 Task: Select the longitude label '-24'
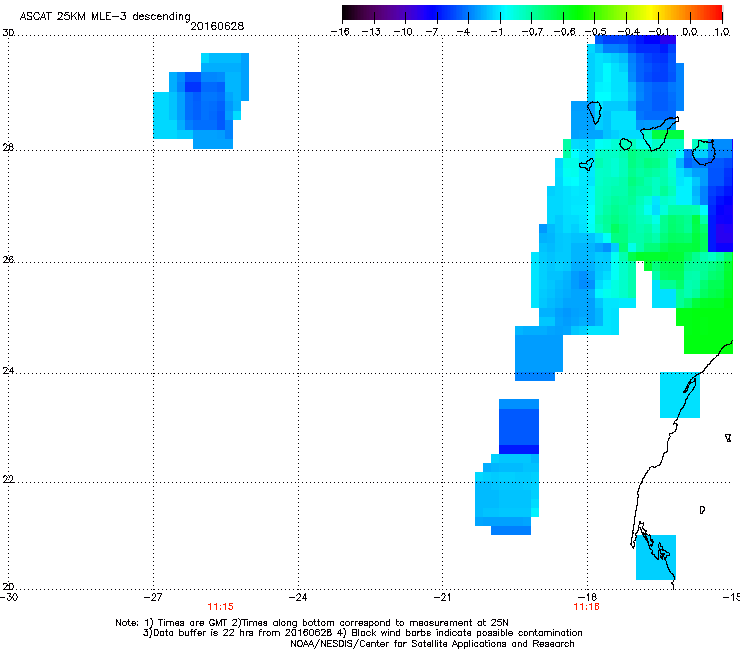click(x=298, y=597)
